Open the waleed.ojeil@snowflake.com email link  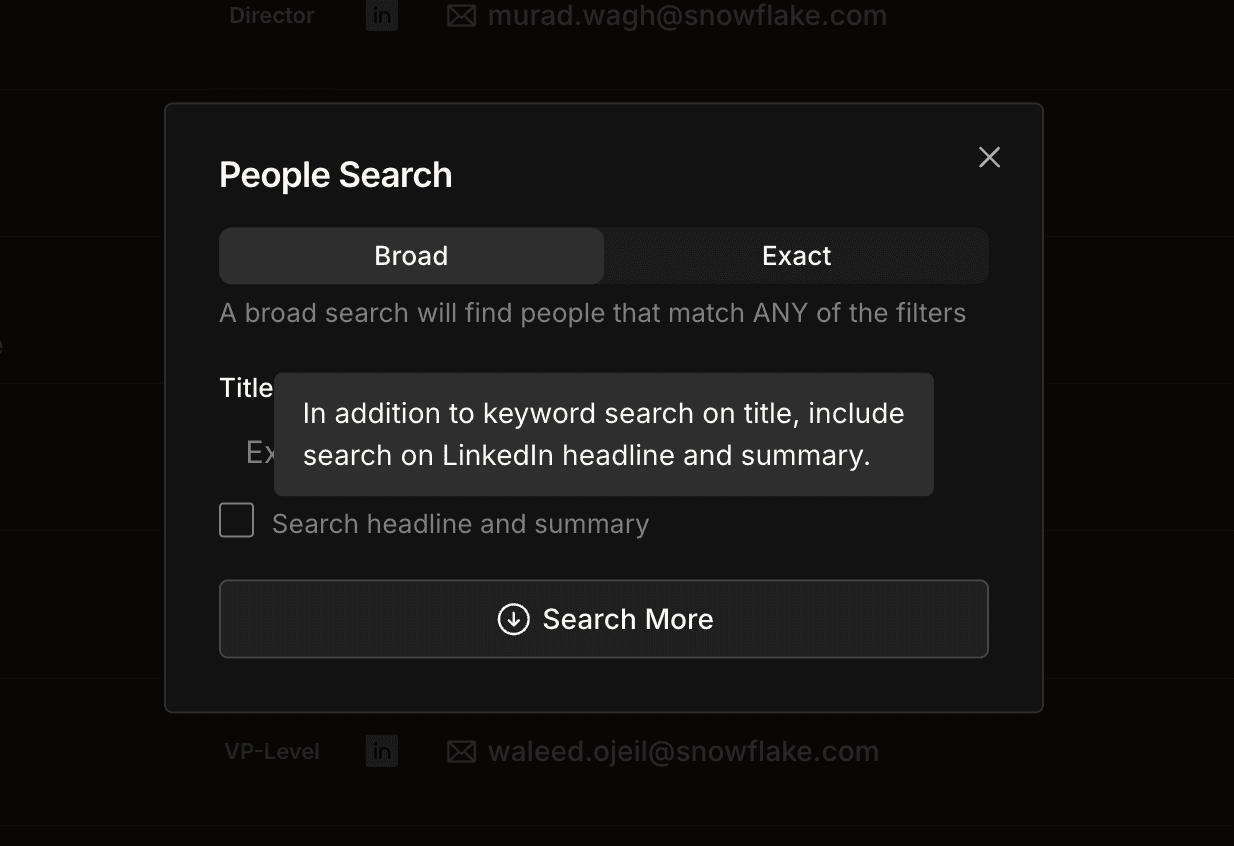(x=683, y=751)
